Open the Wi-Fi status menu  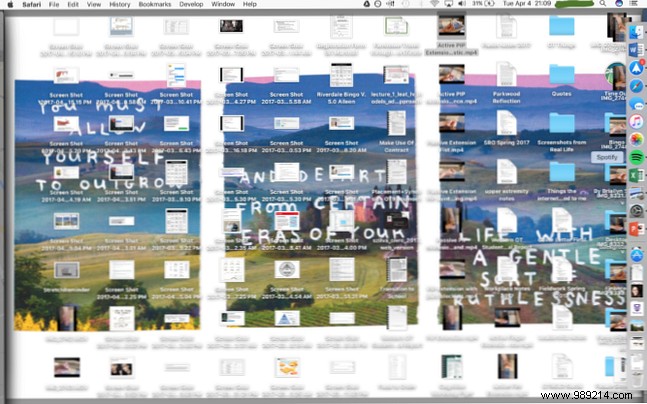[434, 4]
